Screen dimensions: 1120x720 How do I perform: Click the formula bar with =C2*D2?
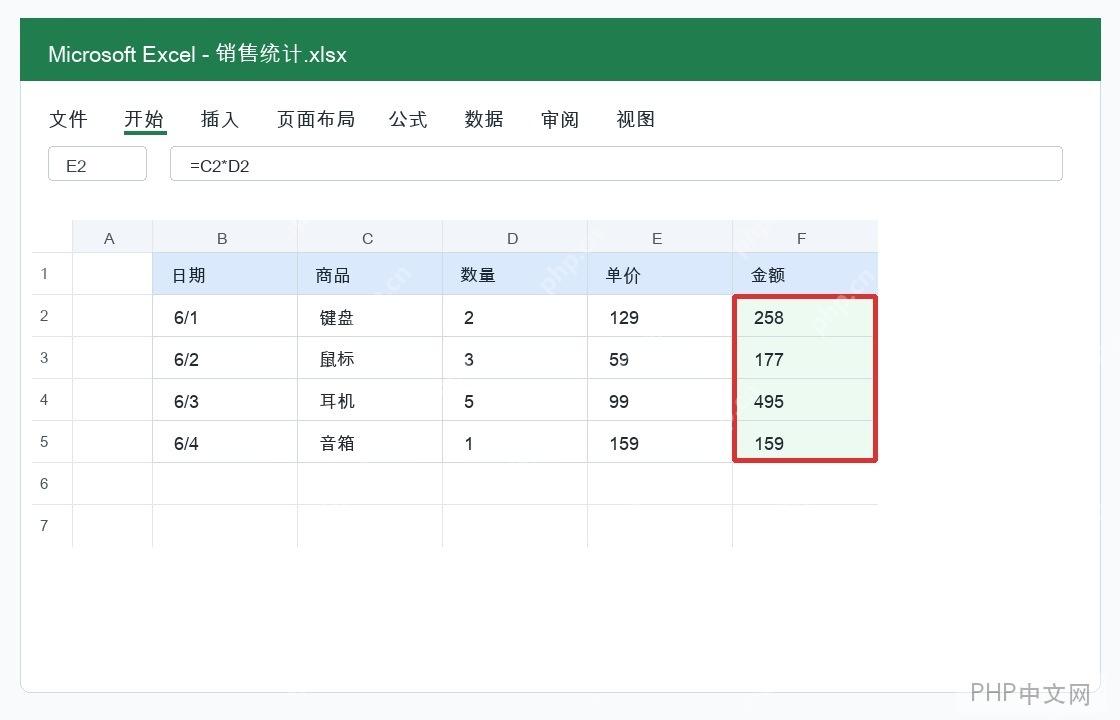pyautogui.click(x=616, y=164)
